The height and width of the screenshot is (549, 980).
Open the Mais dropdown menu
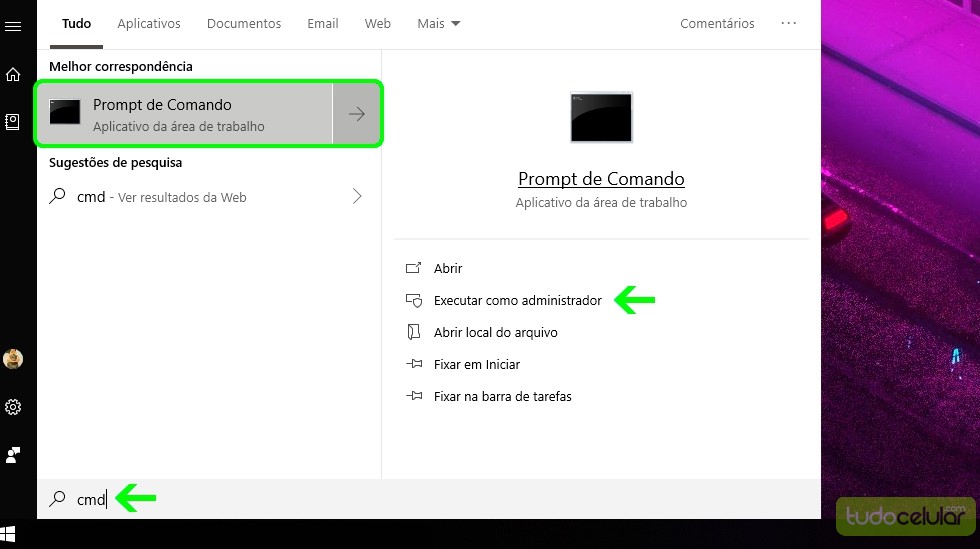coord(439,24)
